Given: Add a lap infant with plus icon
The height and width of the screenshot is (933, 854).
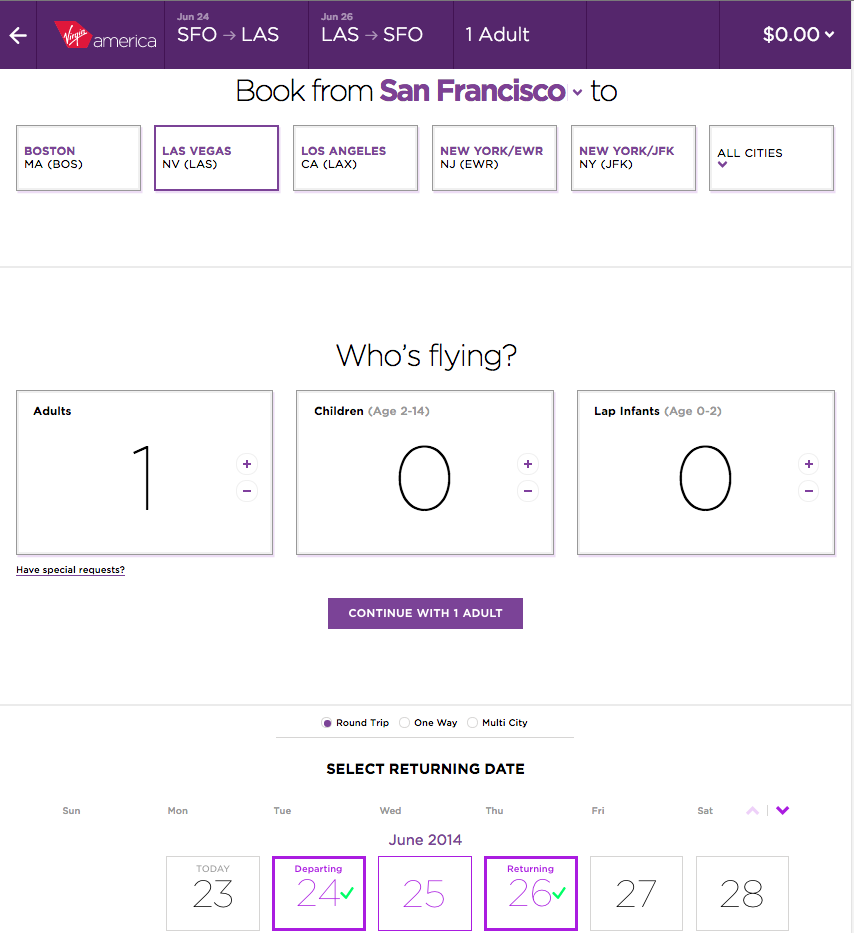Looking at the screenshot, I should pyautogui.click(x=809, y=464).
